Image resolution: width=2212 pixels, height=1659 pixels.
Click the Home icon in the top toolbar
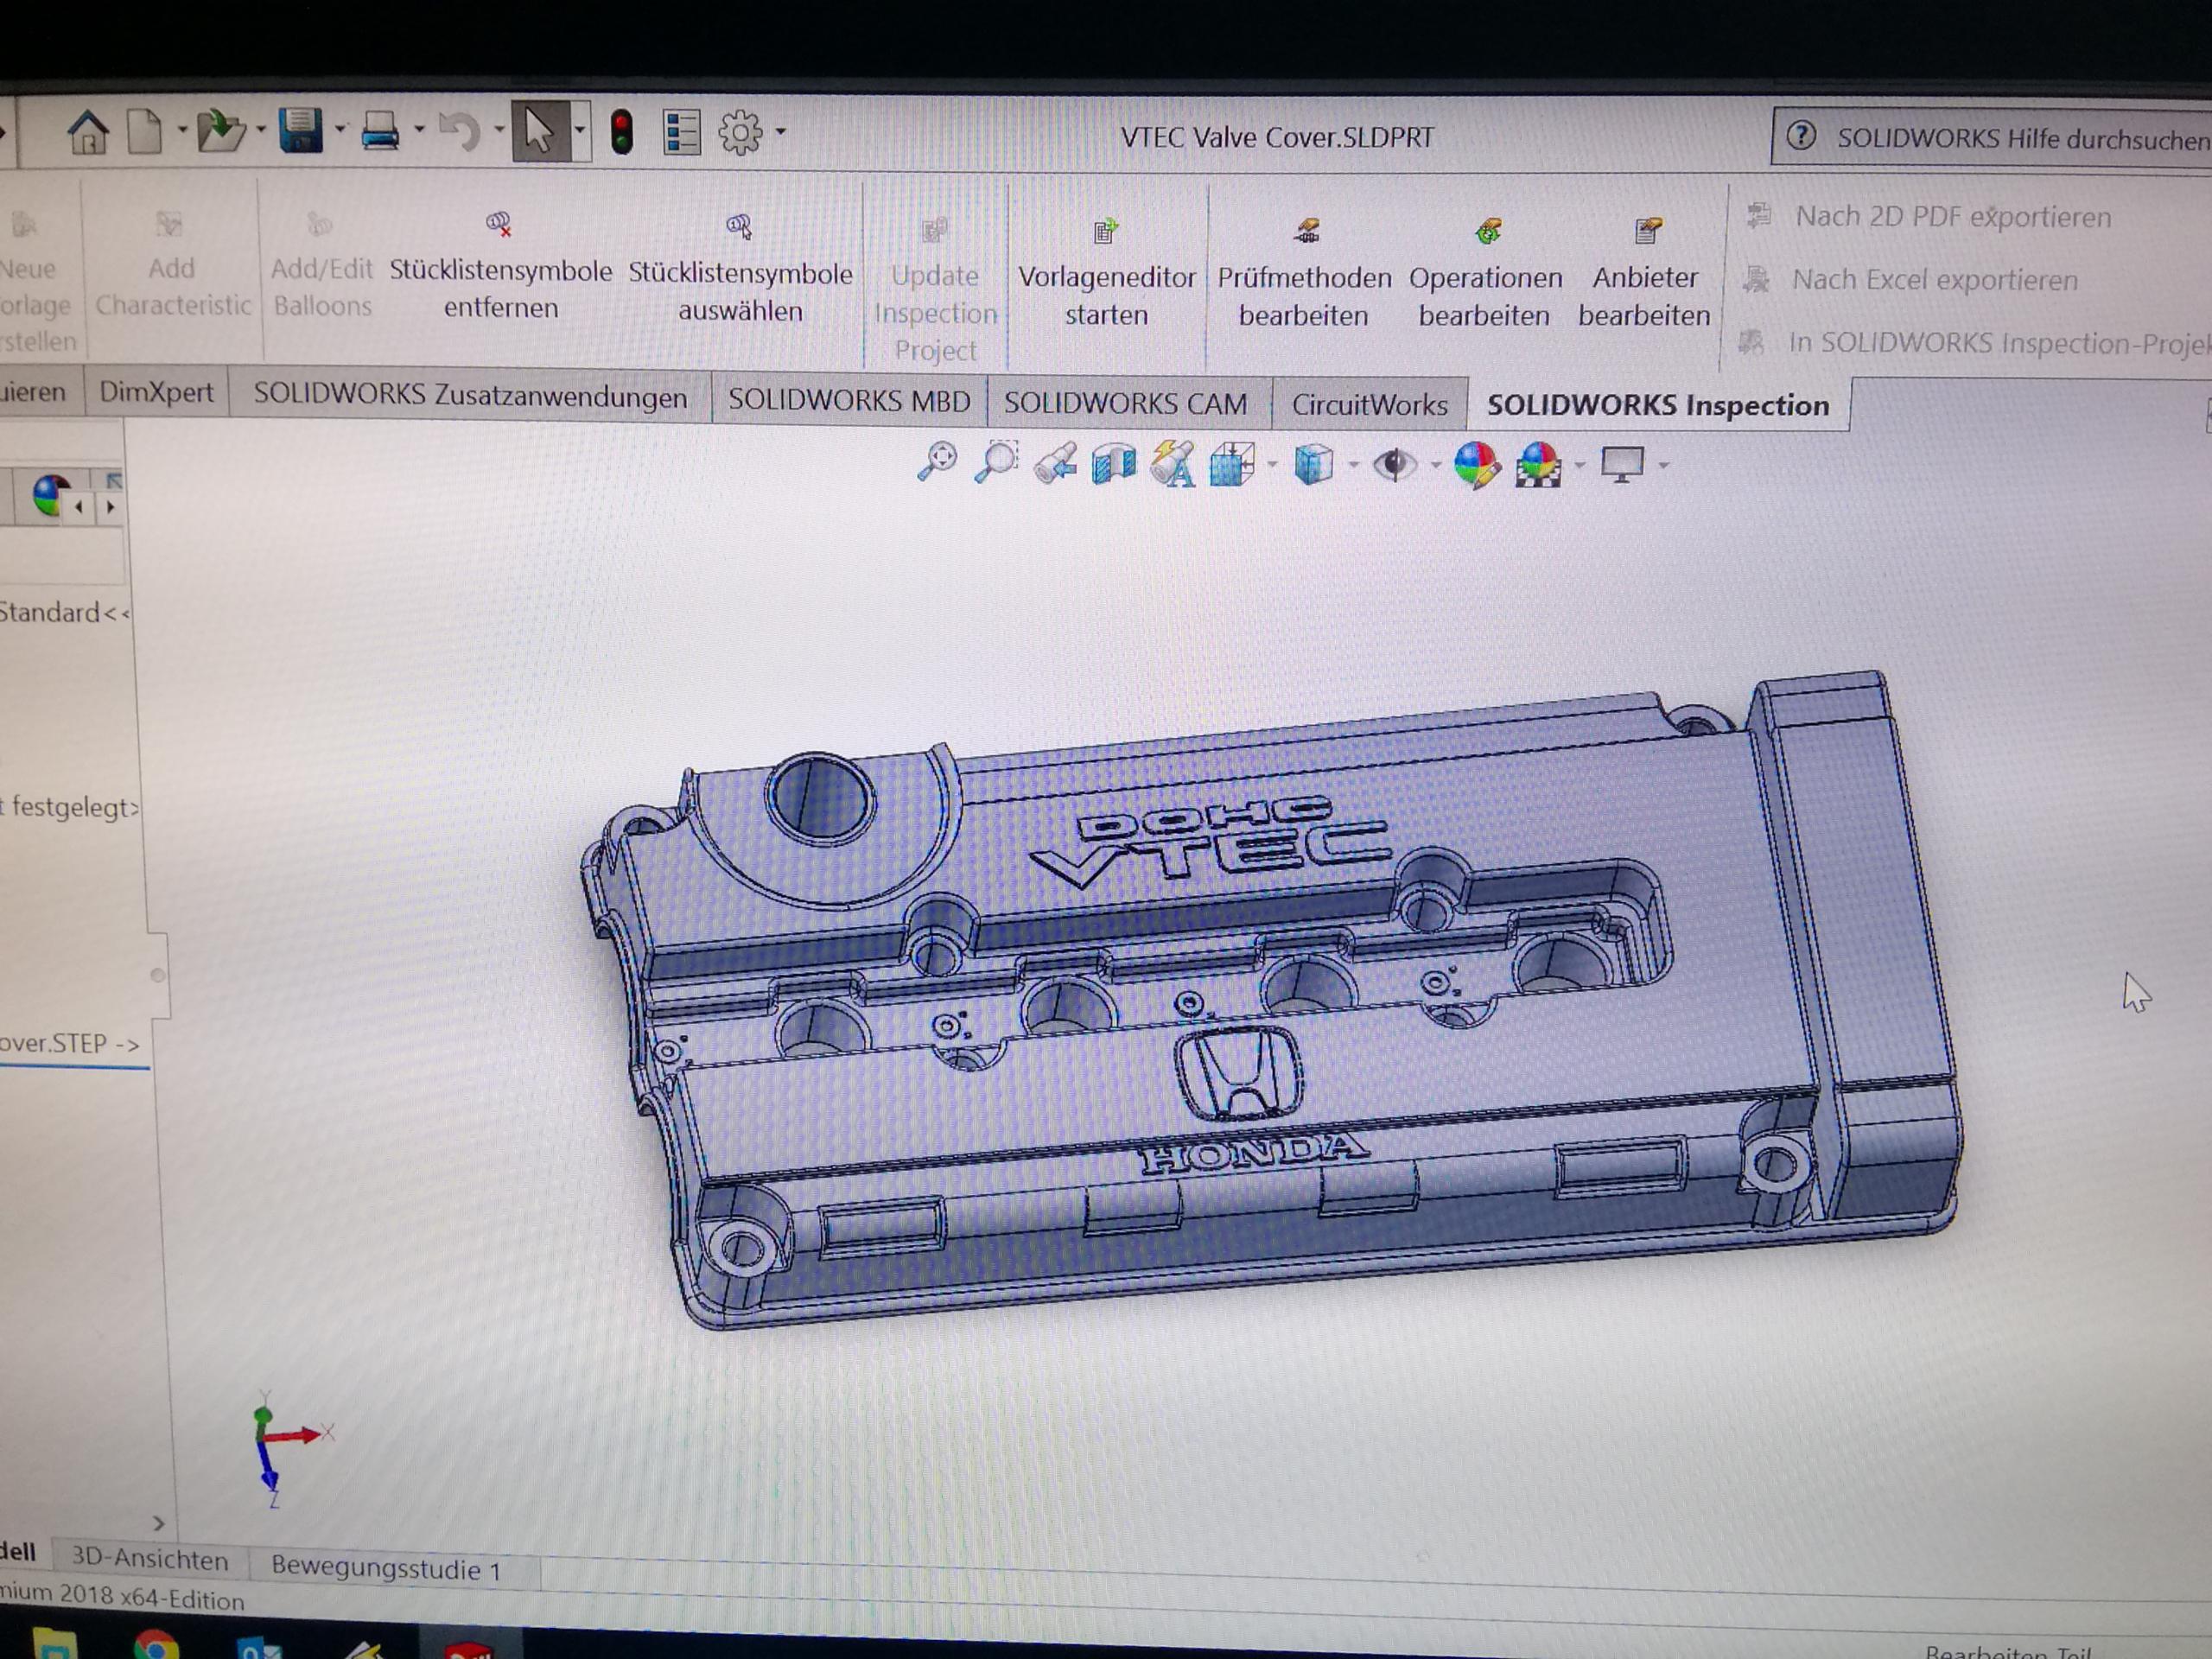(x=88, y=132)
